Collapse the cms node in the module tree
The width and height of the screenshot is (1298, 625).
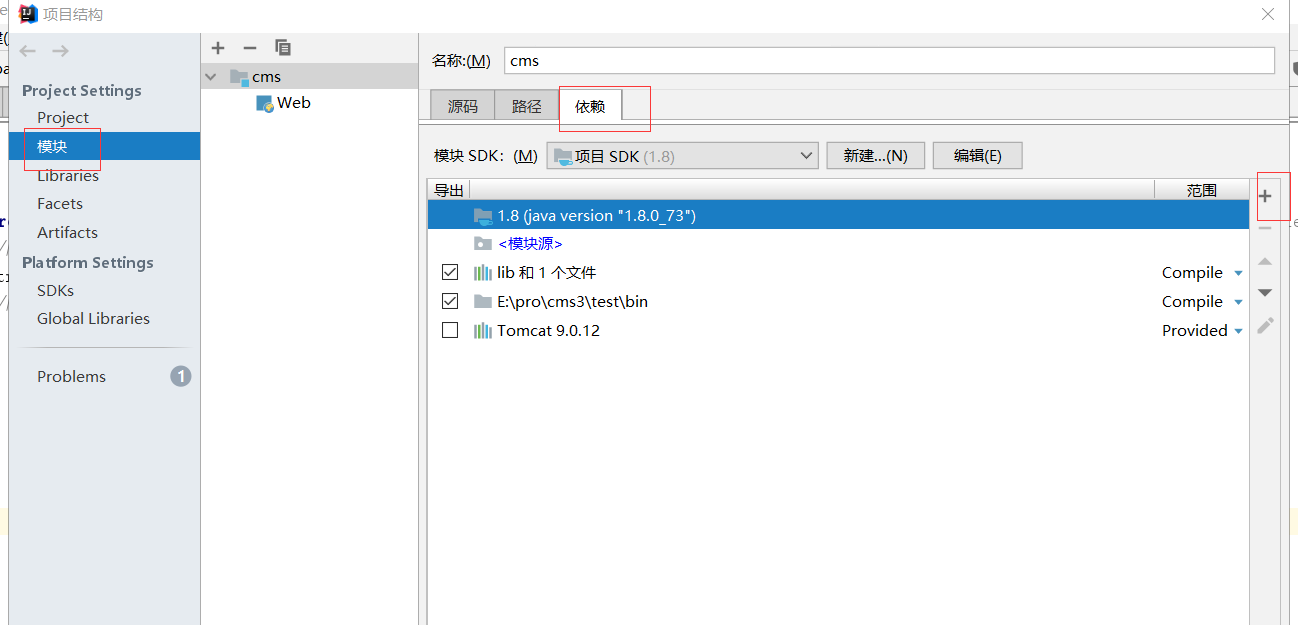tap(211, 76)
